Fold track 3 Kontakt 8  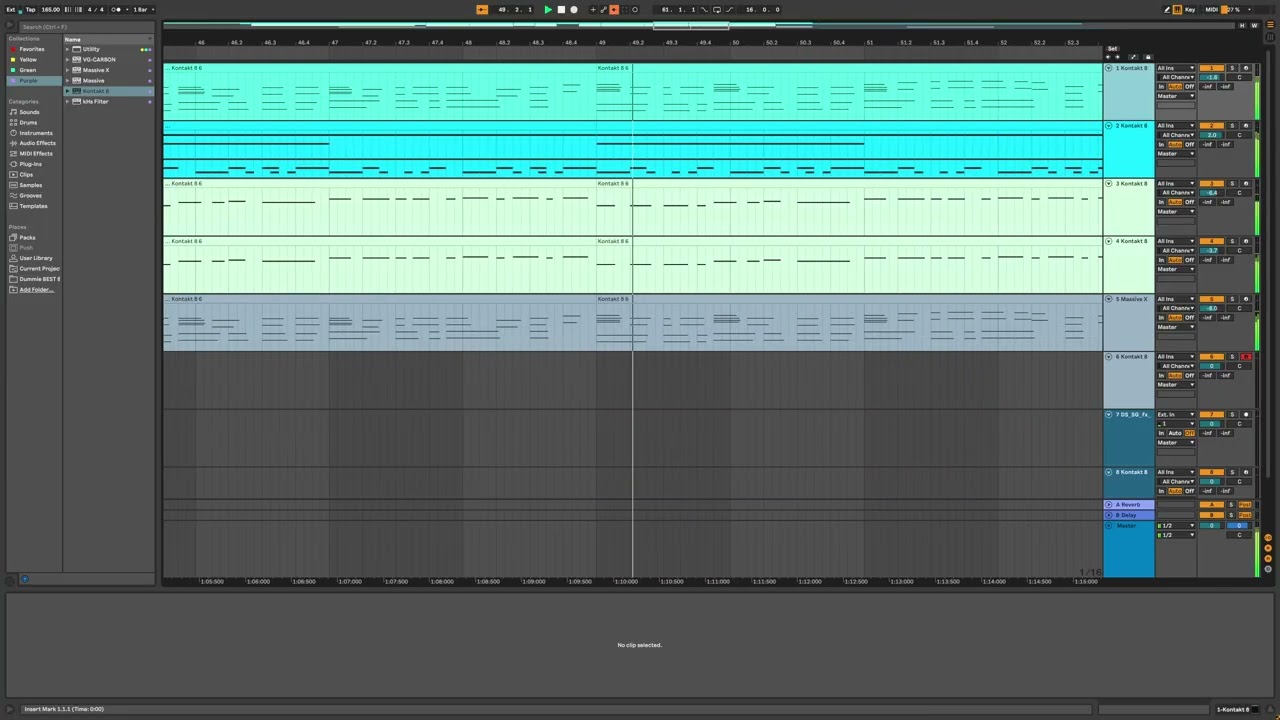[1108, 184]
